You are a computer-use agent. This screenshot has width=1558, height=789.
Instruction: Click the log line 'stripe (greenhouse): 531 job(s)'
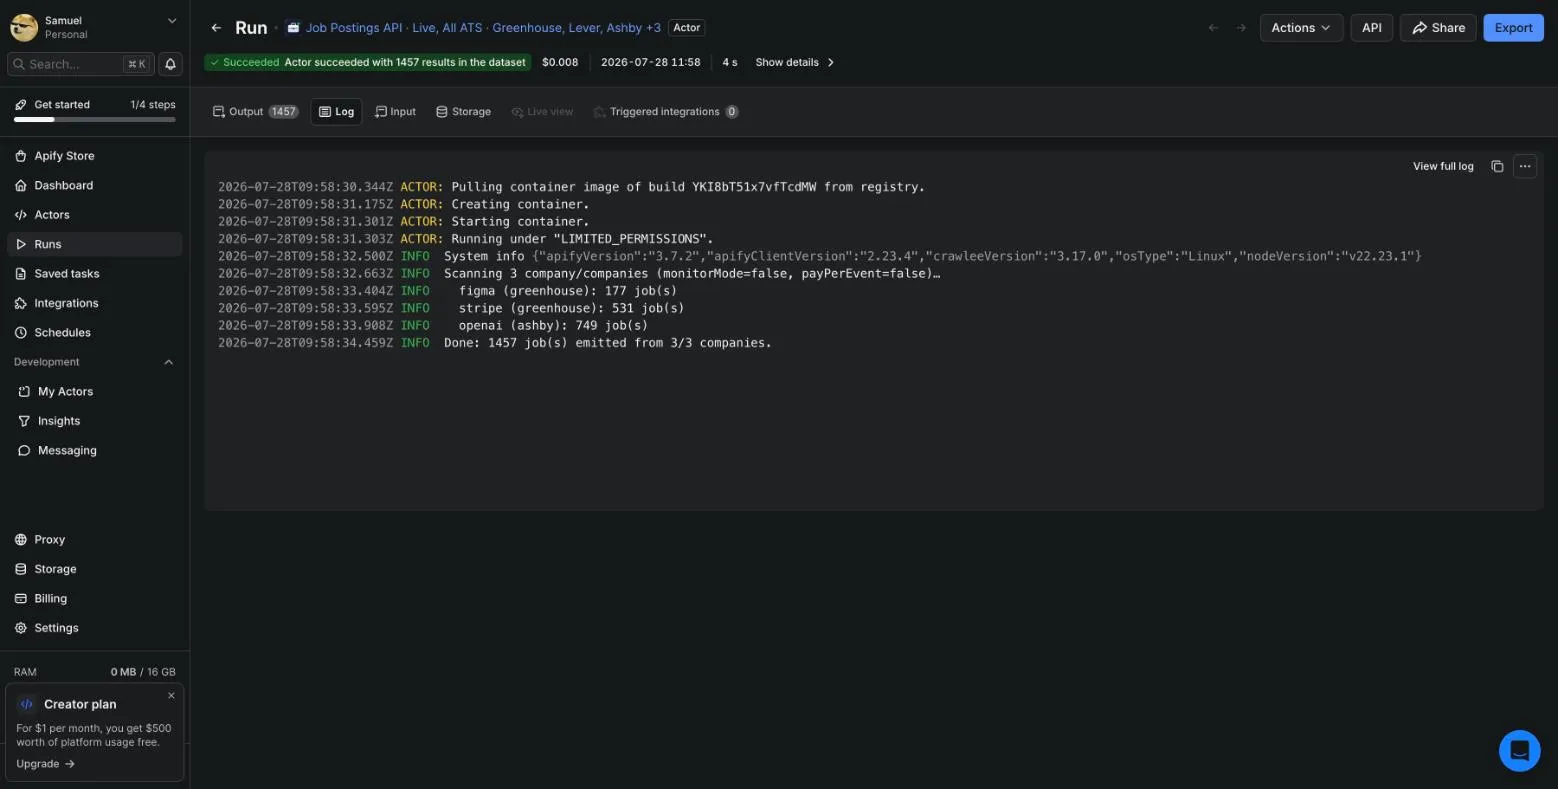(x=571, y=308)
